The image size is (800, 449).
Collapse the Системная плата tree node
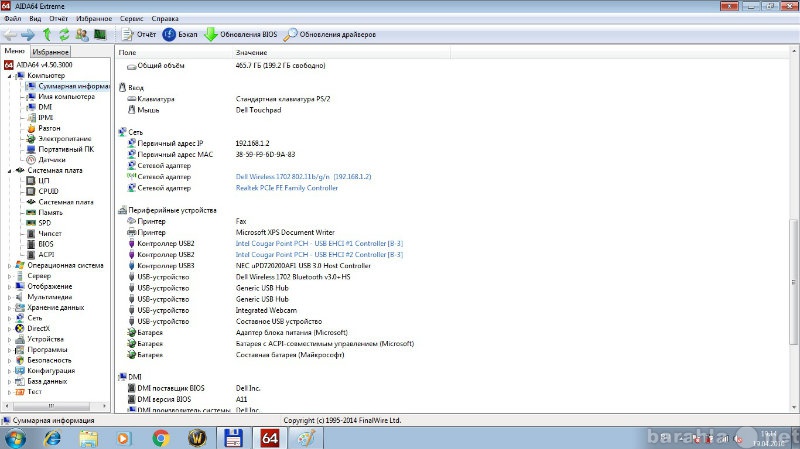[9, 170]
